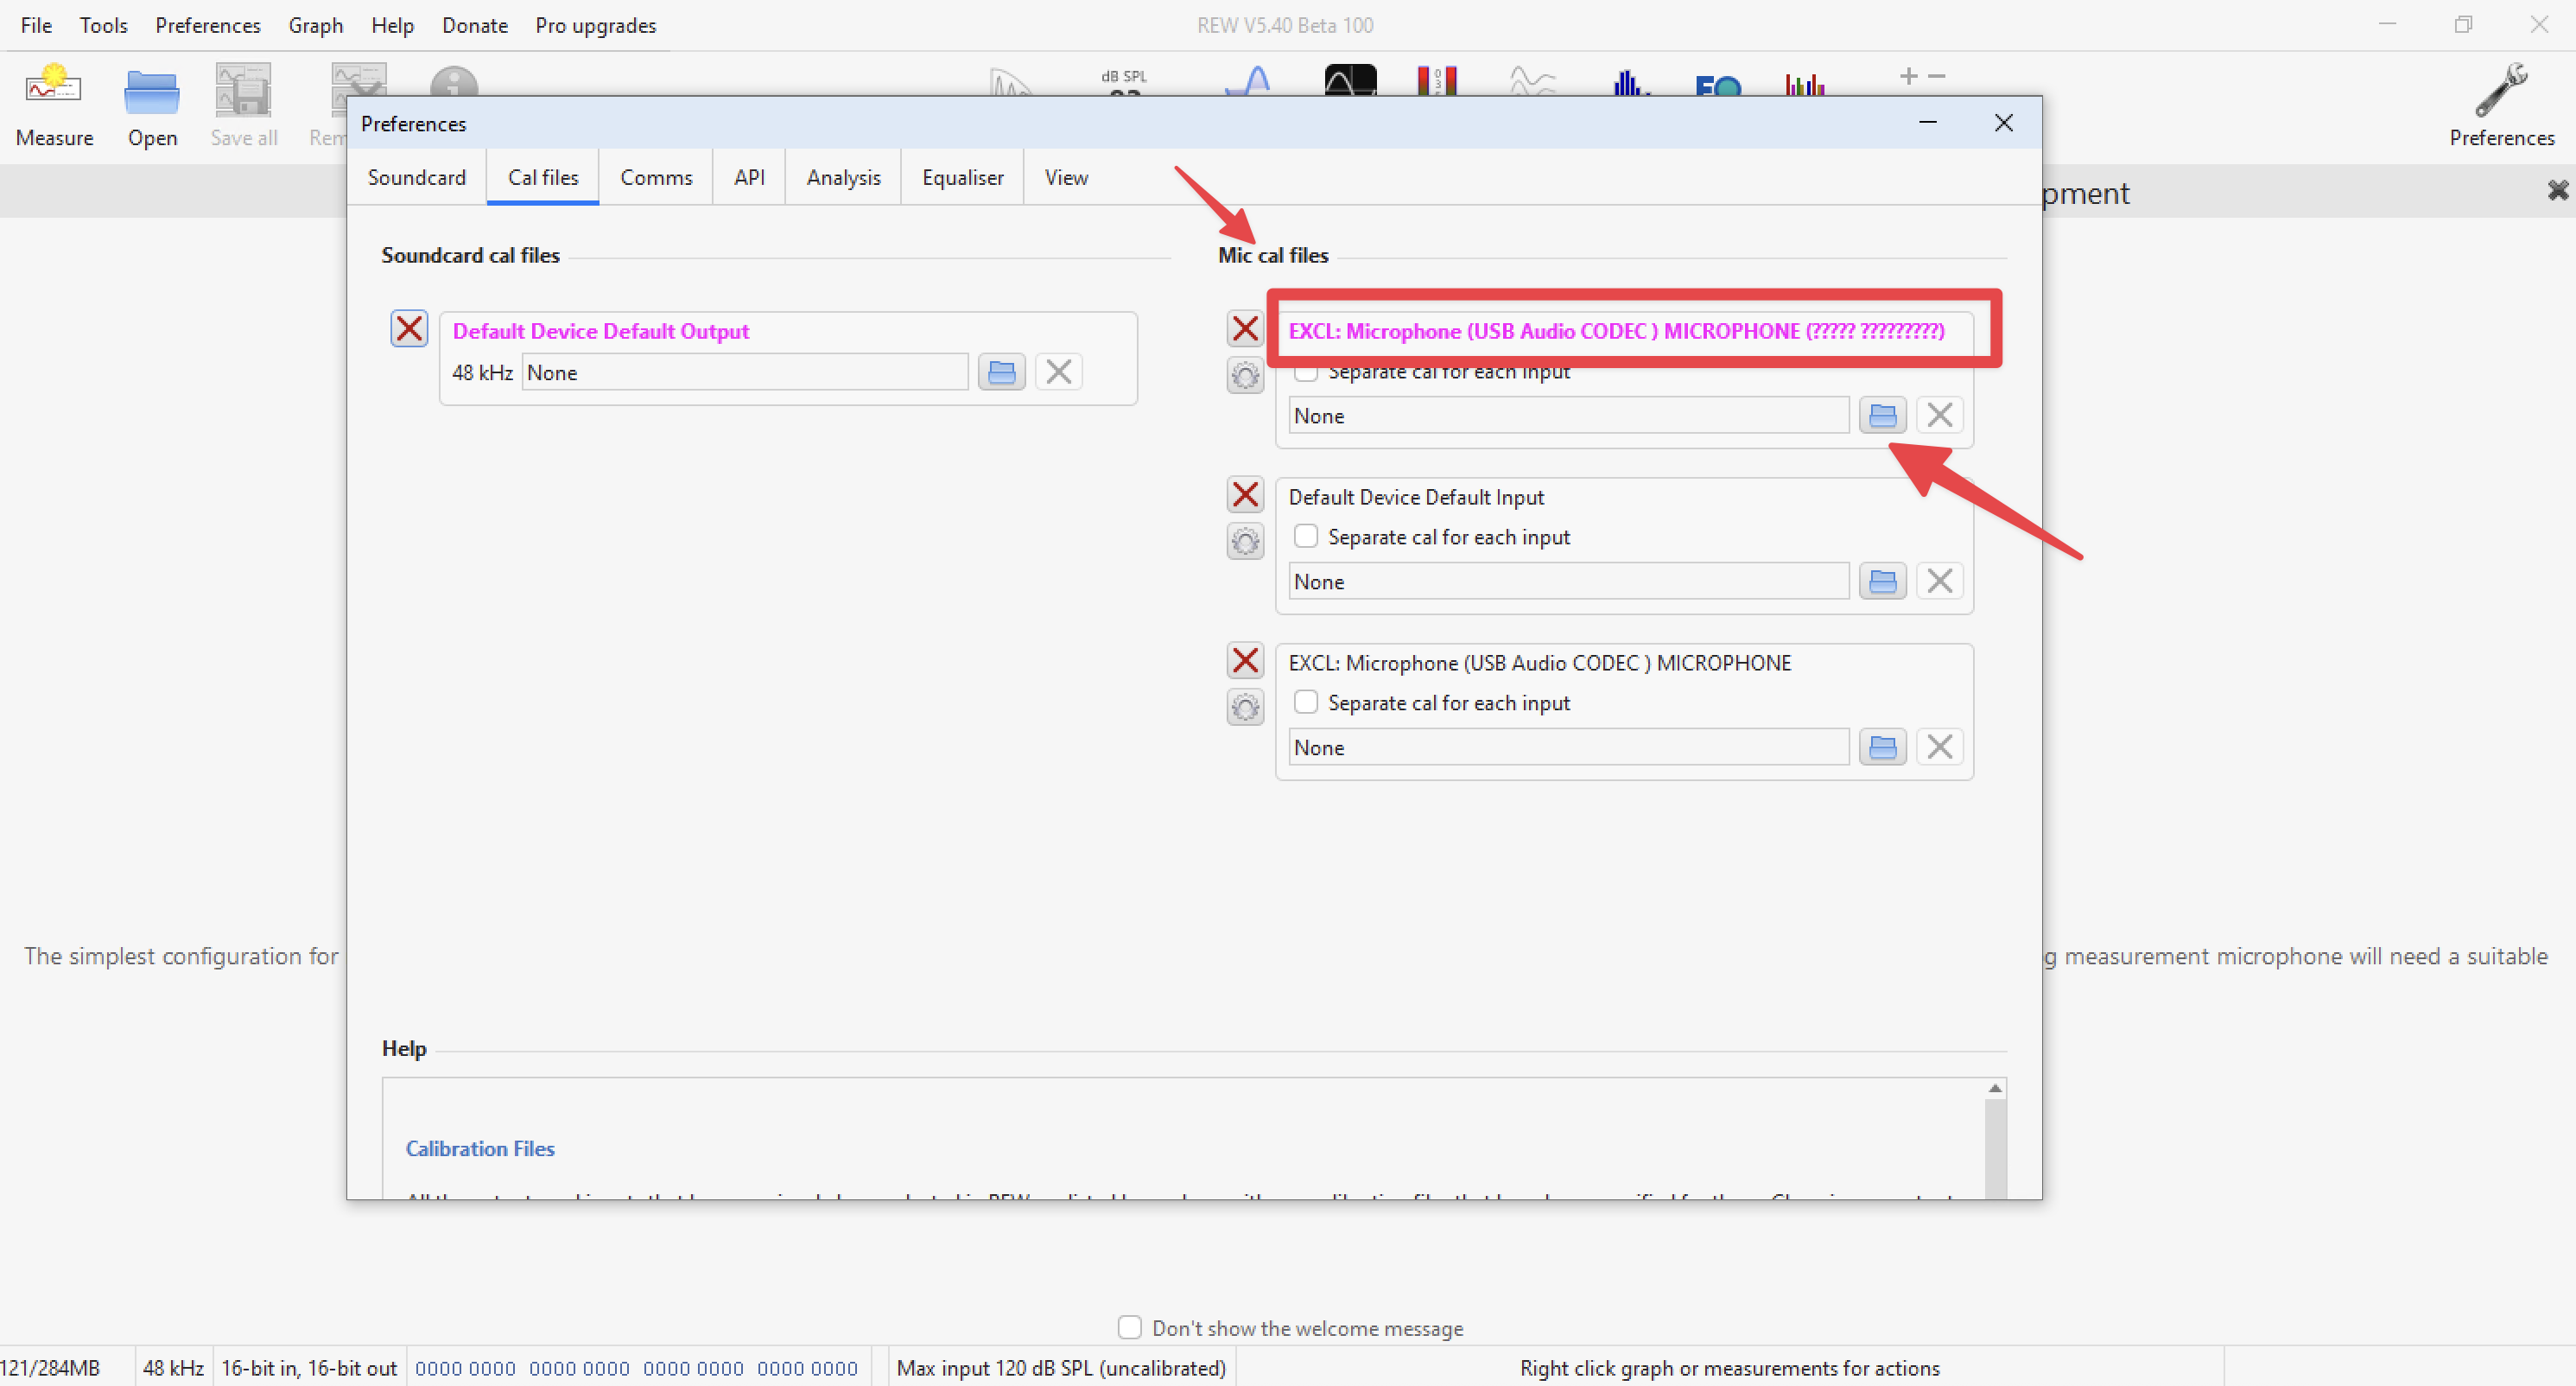The height and width of the screenshot is (1386, 2576).
Task: Check separate cal for bottom EXCL Microphone
Action: (x=1305, y=702)
